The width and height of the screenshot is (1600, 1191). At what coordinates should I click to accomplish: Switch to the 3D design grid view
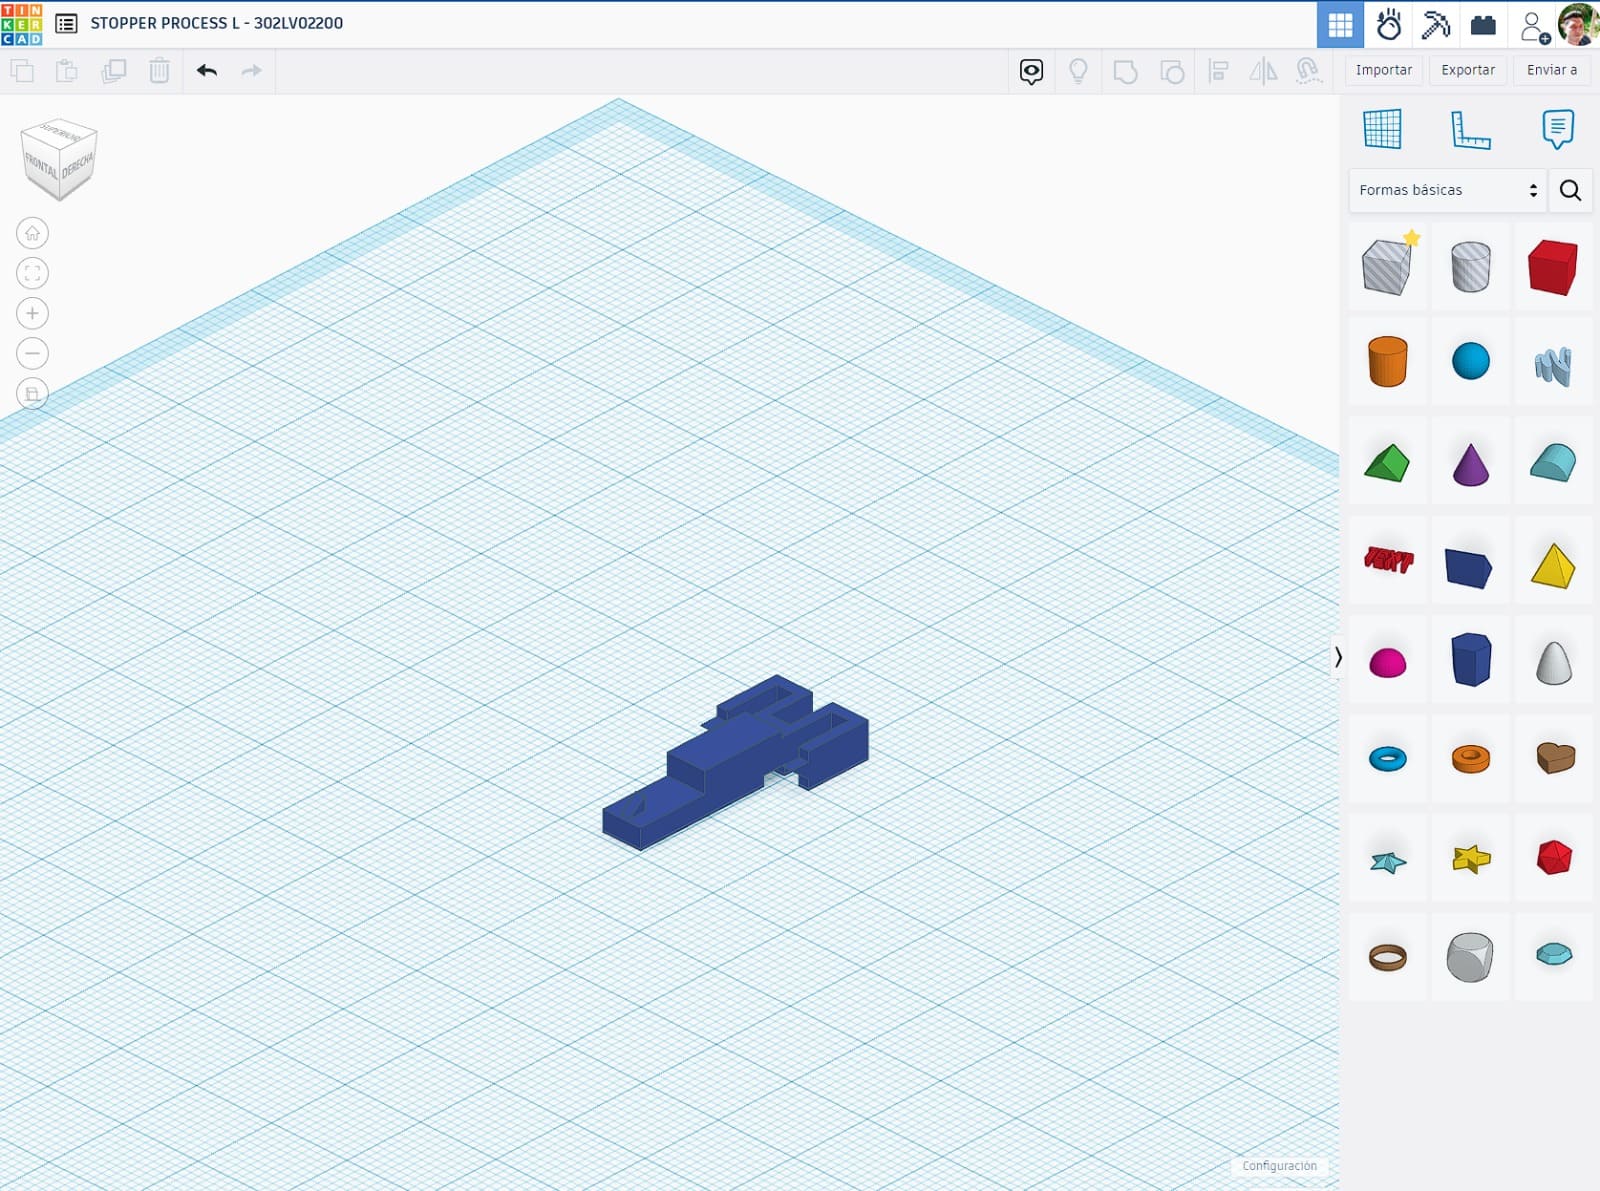1340,25
